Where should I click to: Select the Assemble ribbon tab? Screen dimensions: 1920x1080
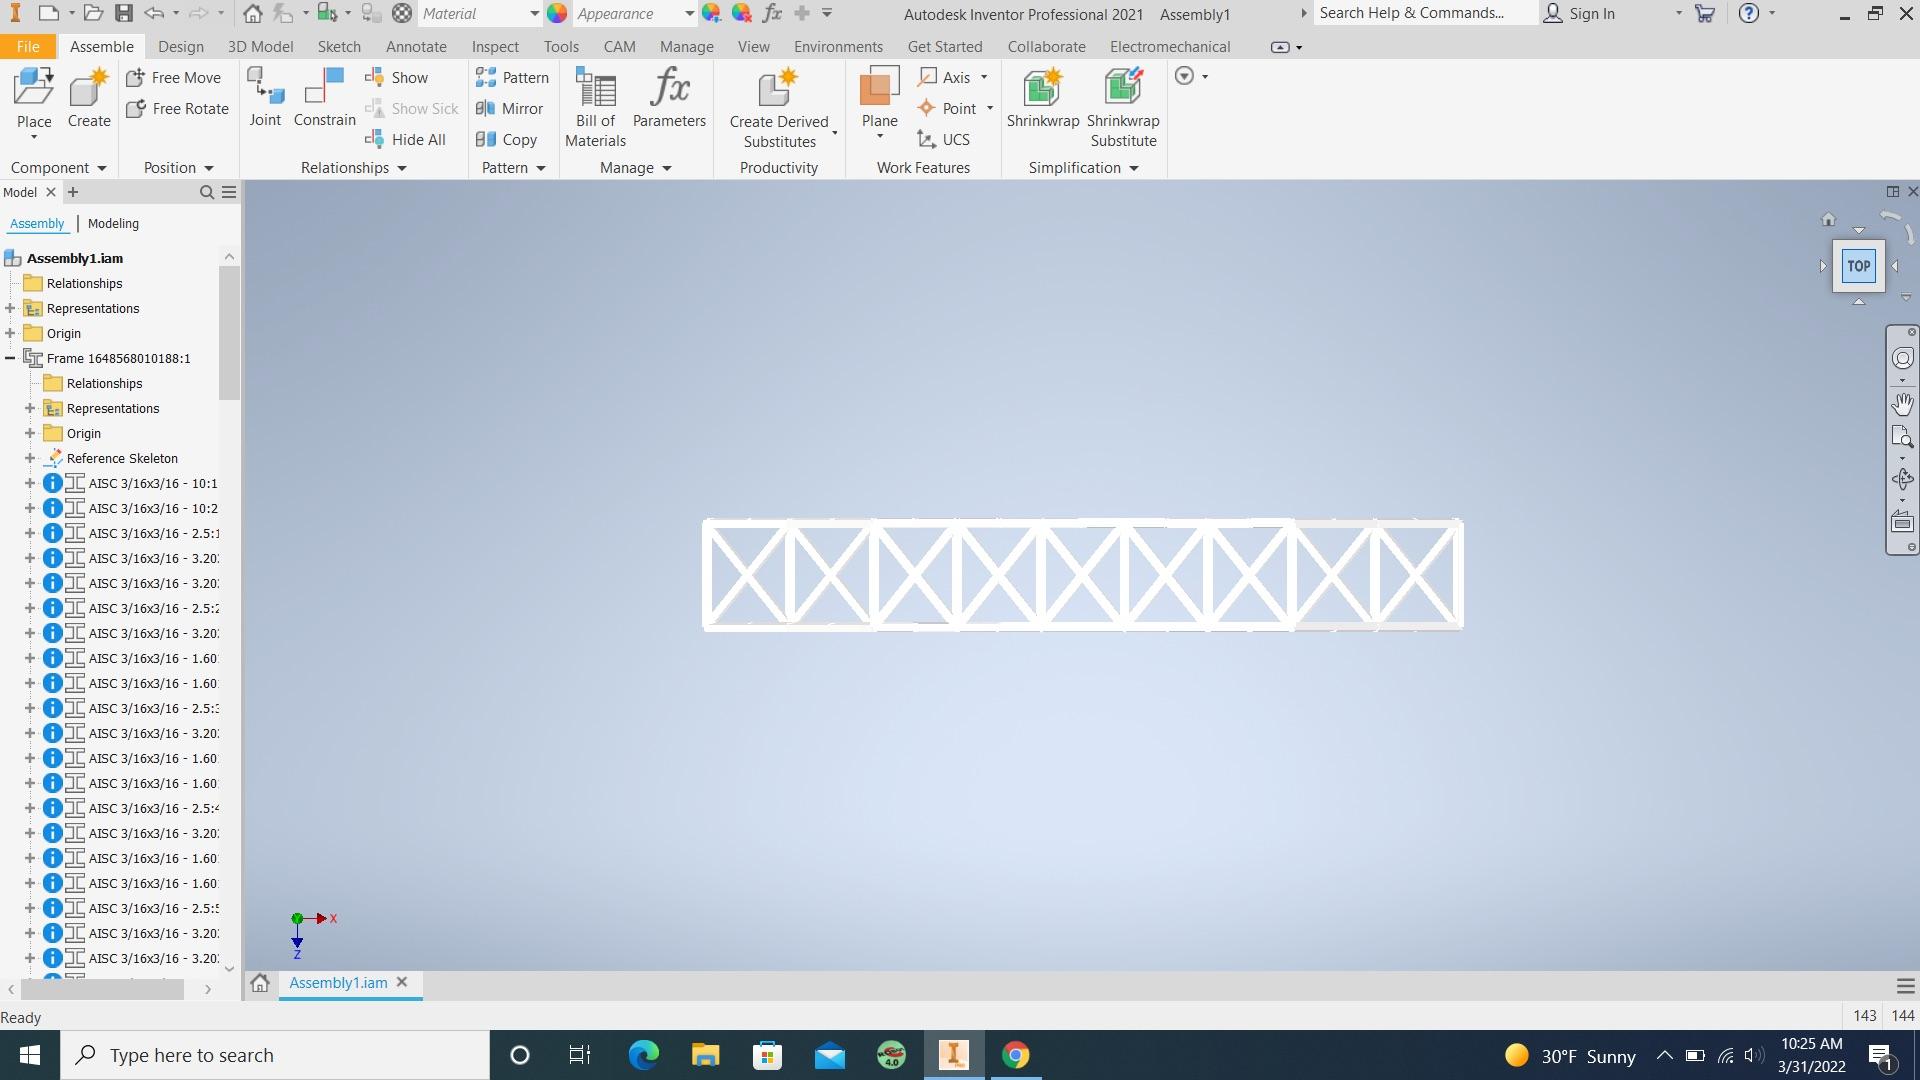pyautogui.click(x=100, y=46)
